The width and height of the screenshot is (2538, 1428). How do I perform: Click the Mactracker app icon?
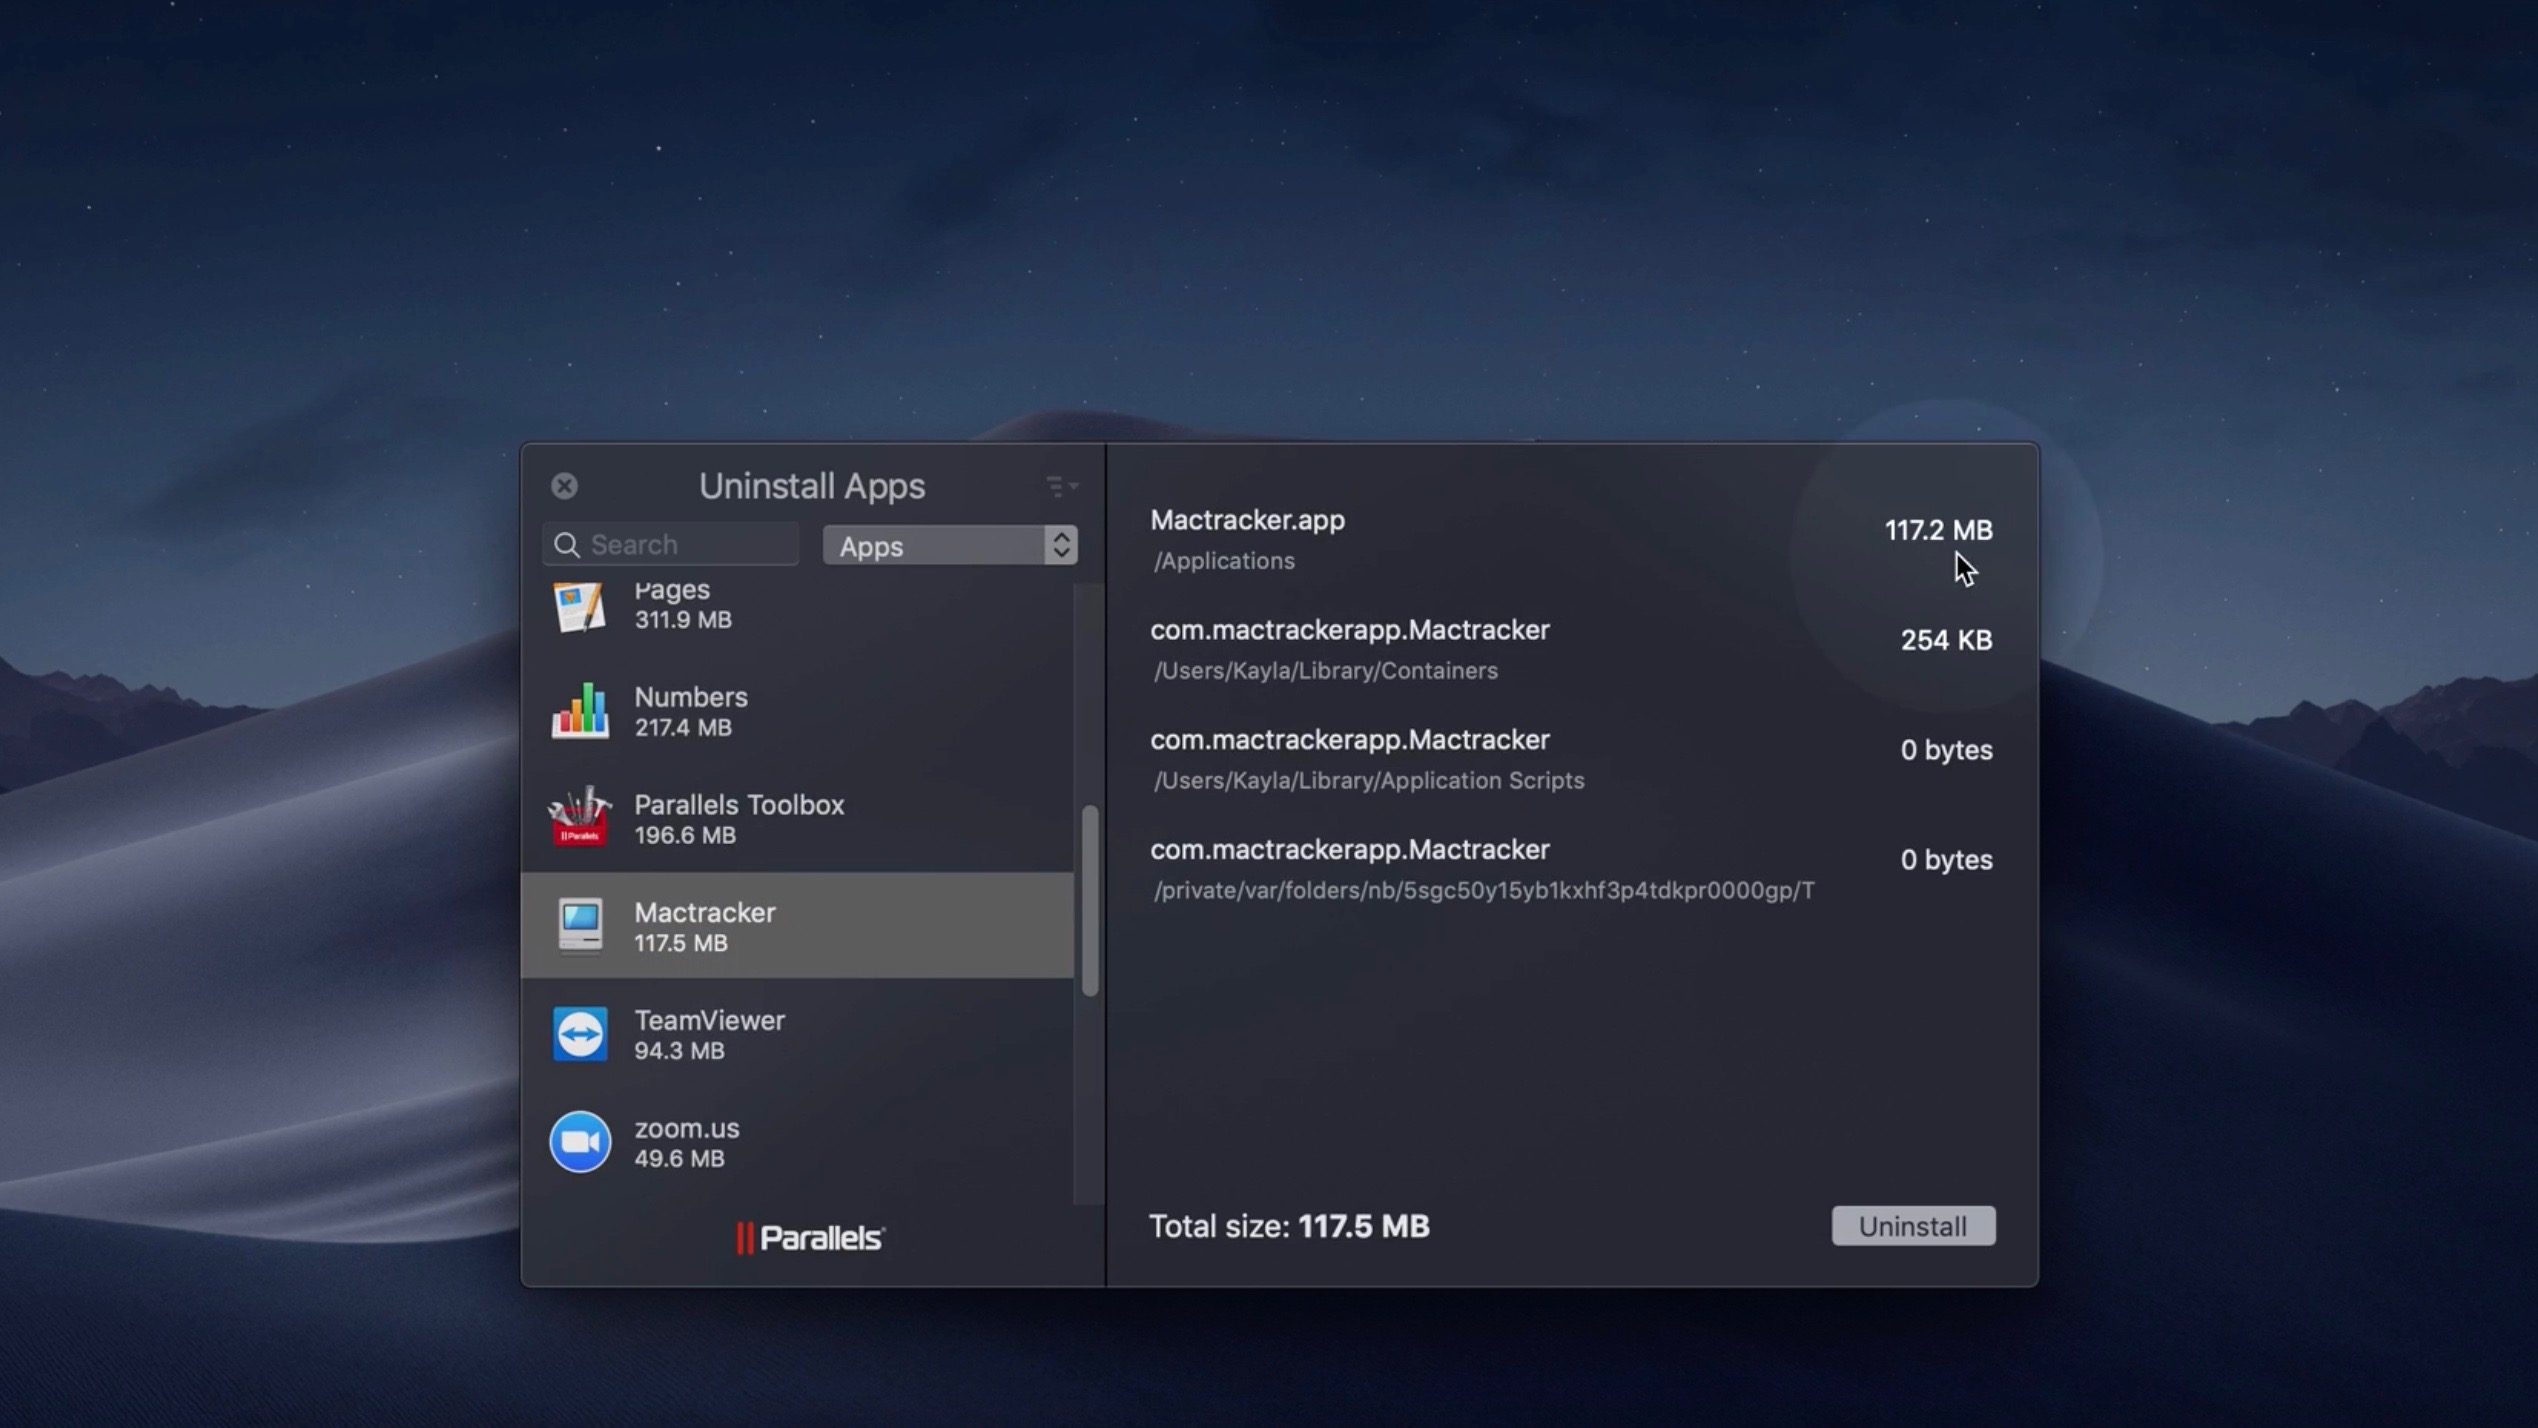(580, 926)
